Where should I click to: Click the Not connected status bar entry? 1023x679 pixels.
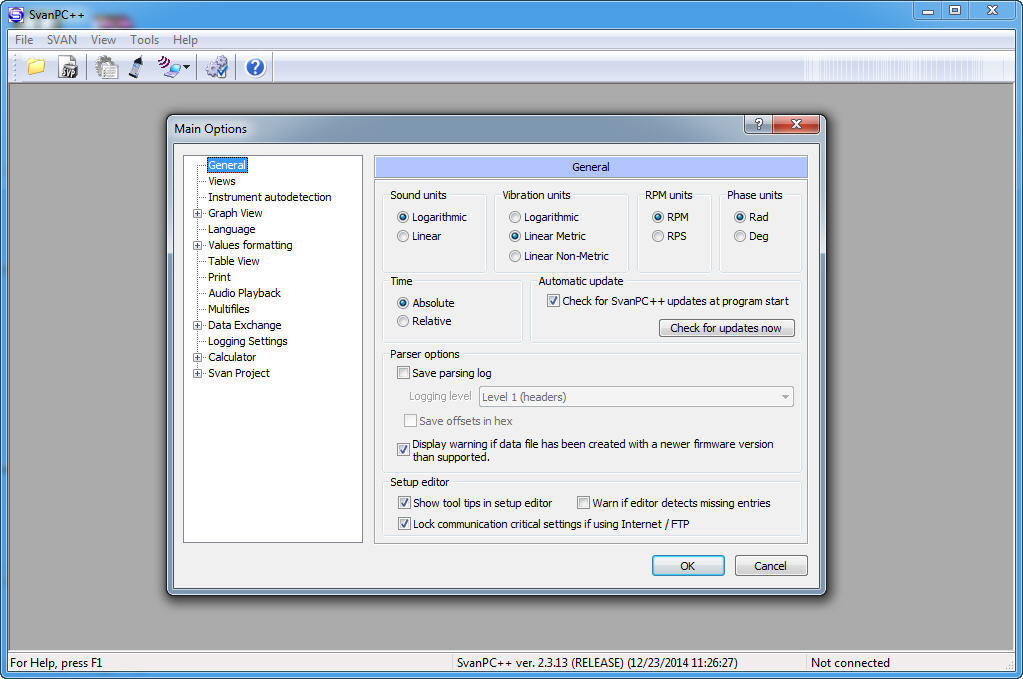tap(850, 663)
